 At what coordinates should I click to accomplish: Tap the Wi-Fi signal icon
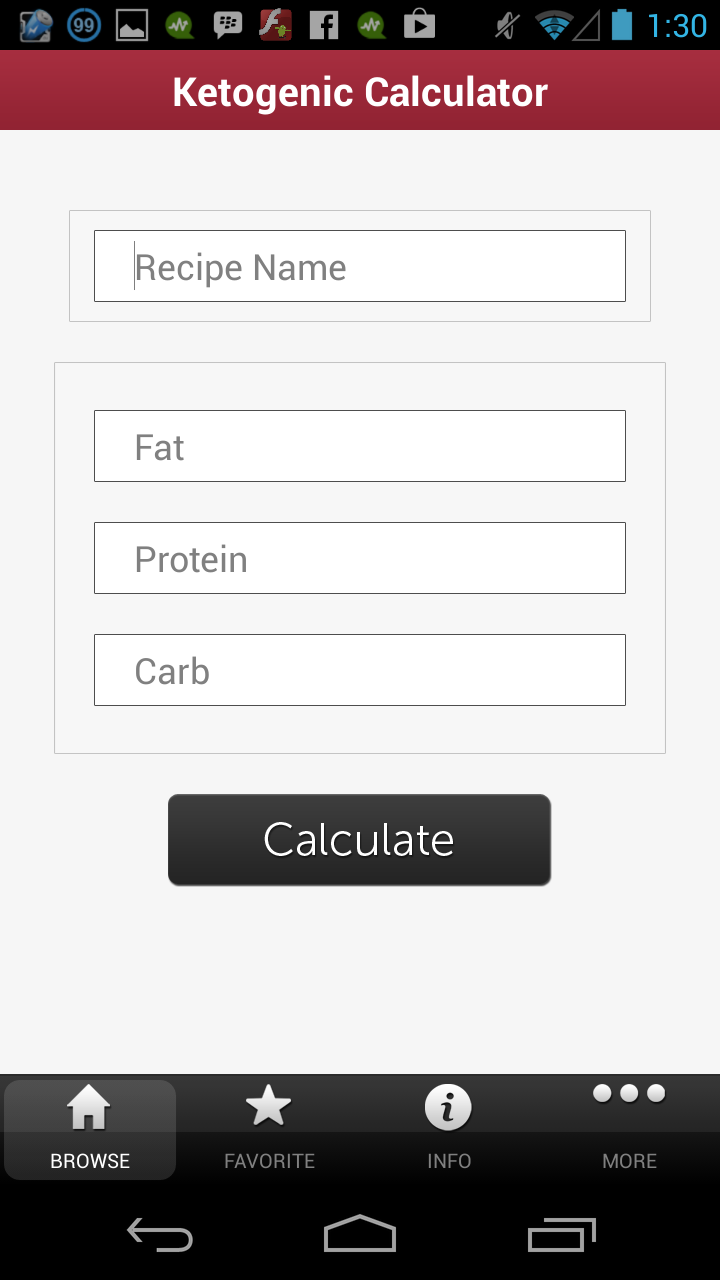tap(553, 25)
